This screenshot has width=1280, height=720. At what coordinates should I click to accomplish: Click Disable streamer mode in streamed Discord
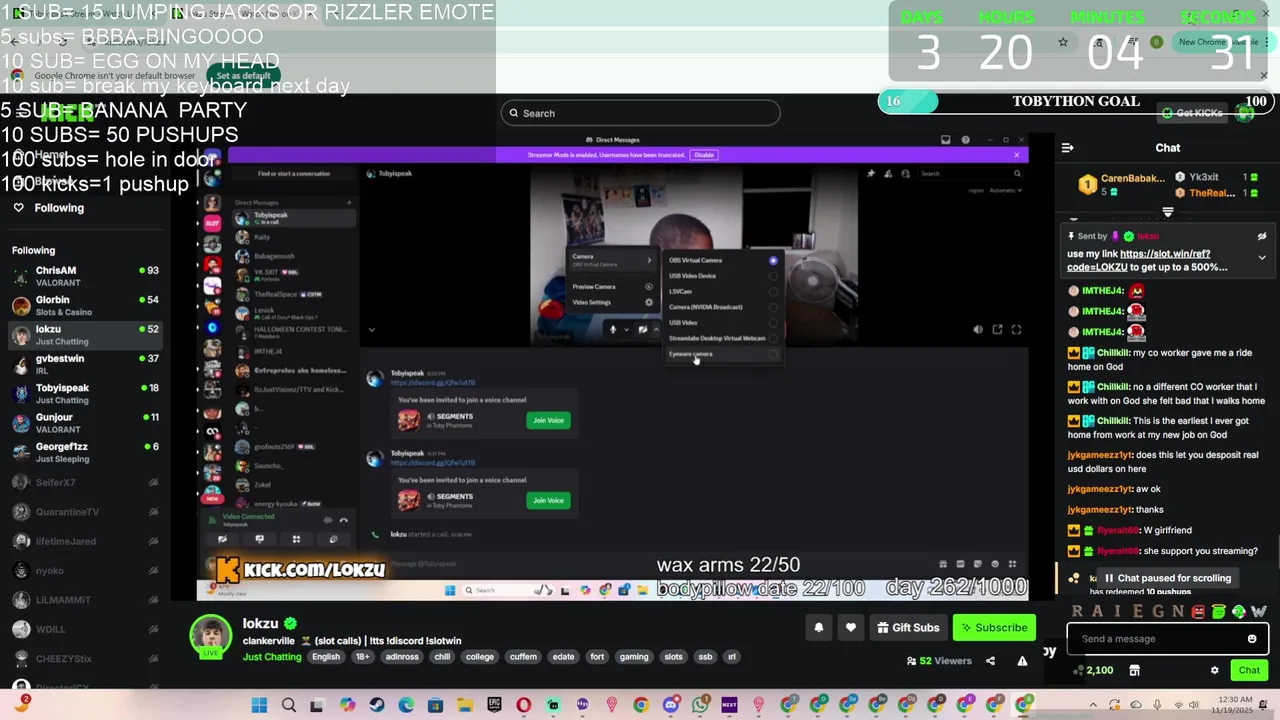[x=704, y=155]
